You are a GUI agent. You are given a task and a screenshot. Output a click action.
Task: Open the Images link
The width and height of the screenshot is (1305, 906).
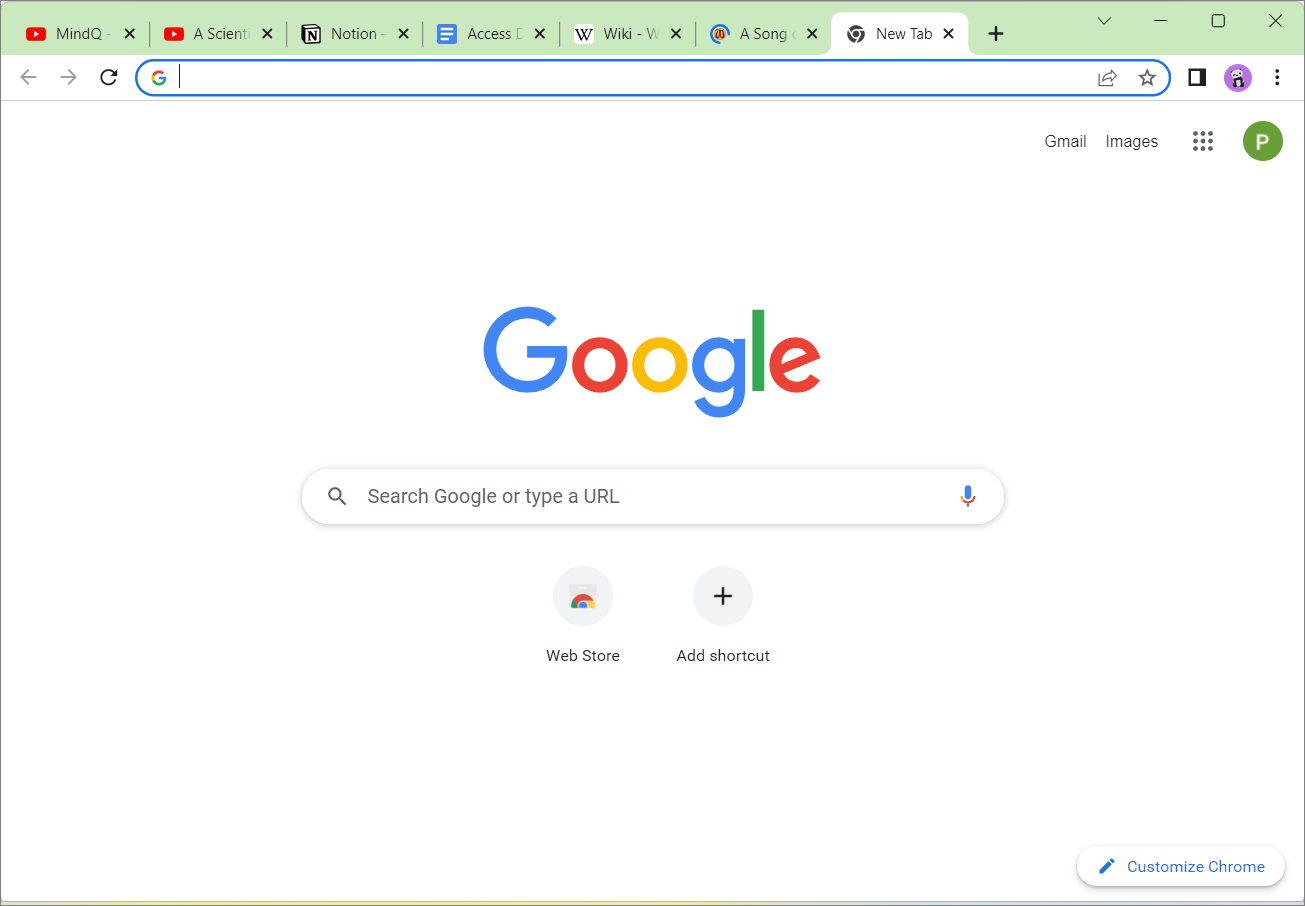tap(1132, 141)
